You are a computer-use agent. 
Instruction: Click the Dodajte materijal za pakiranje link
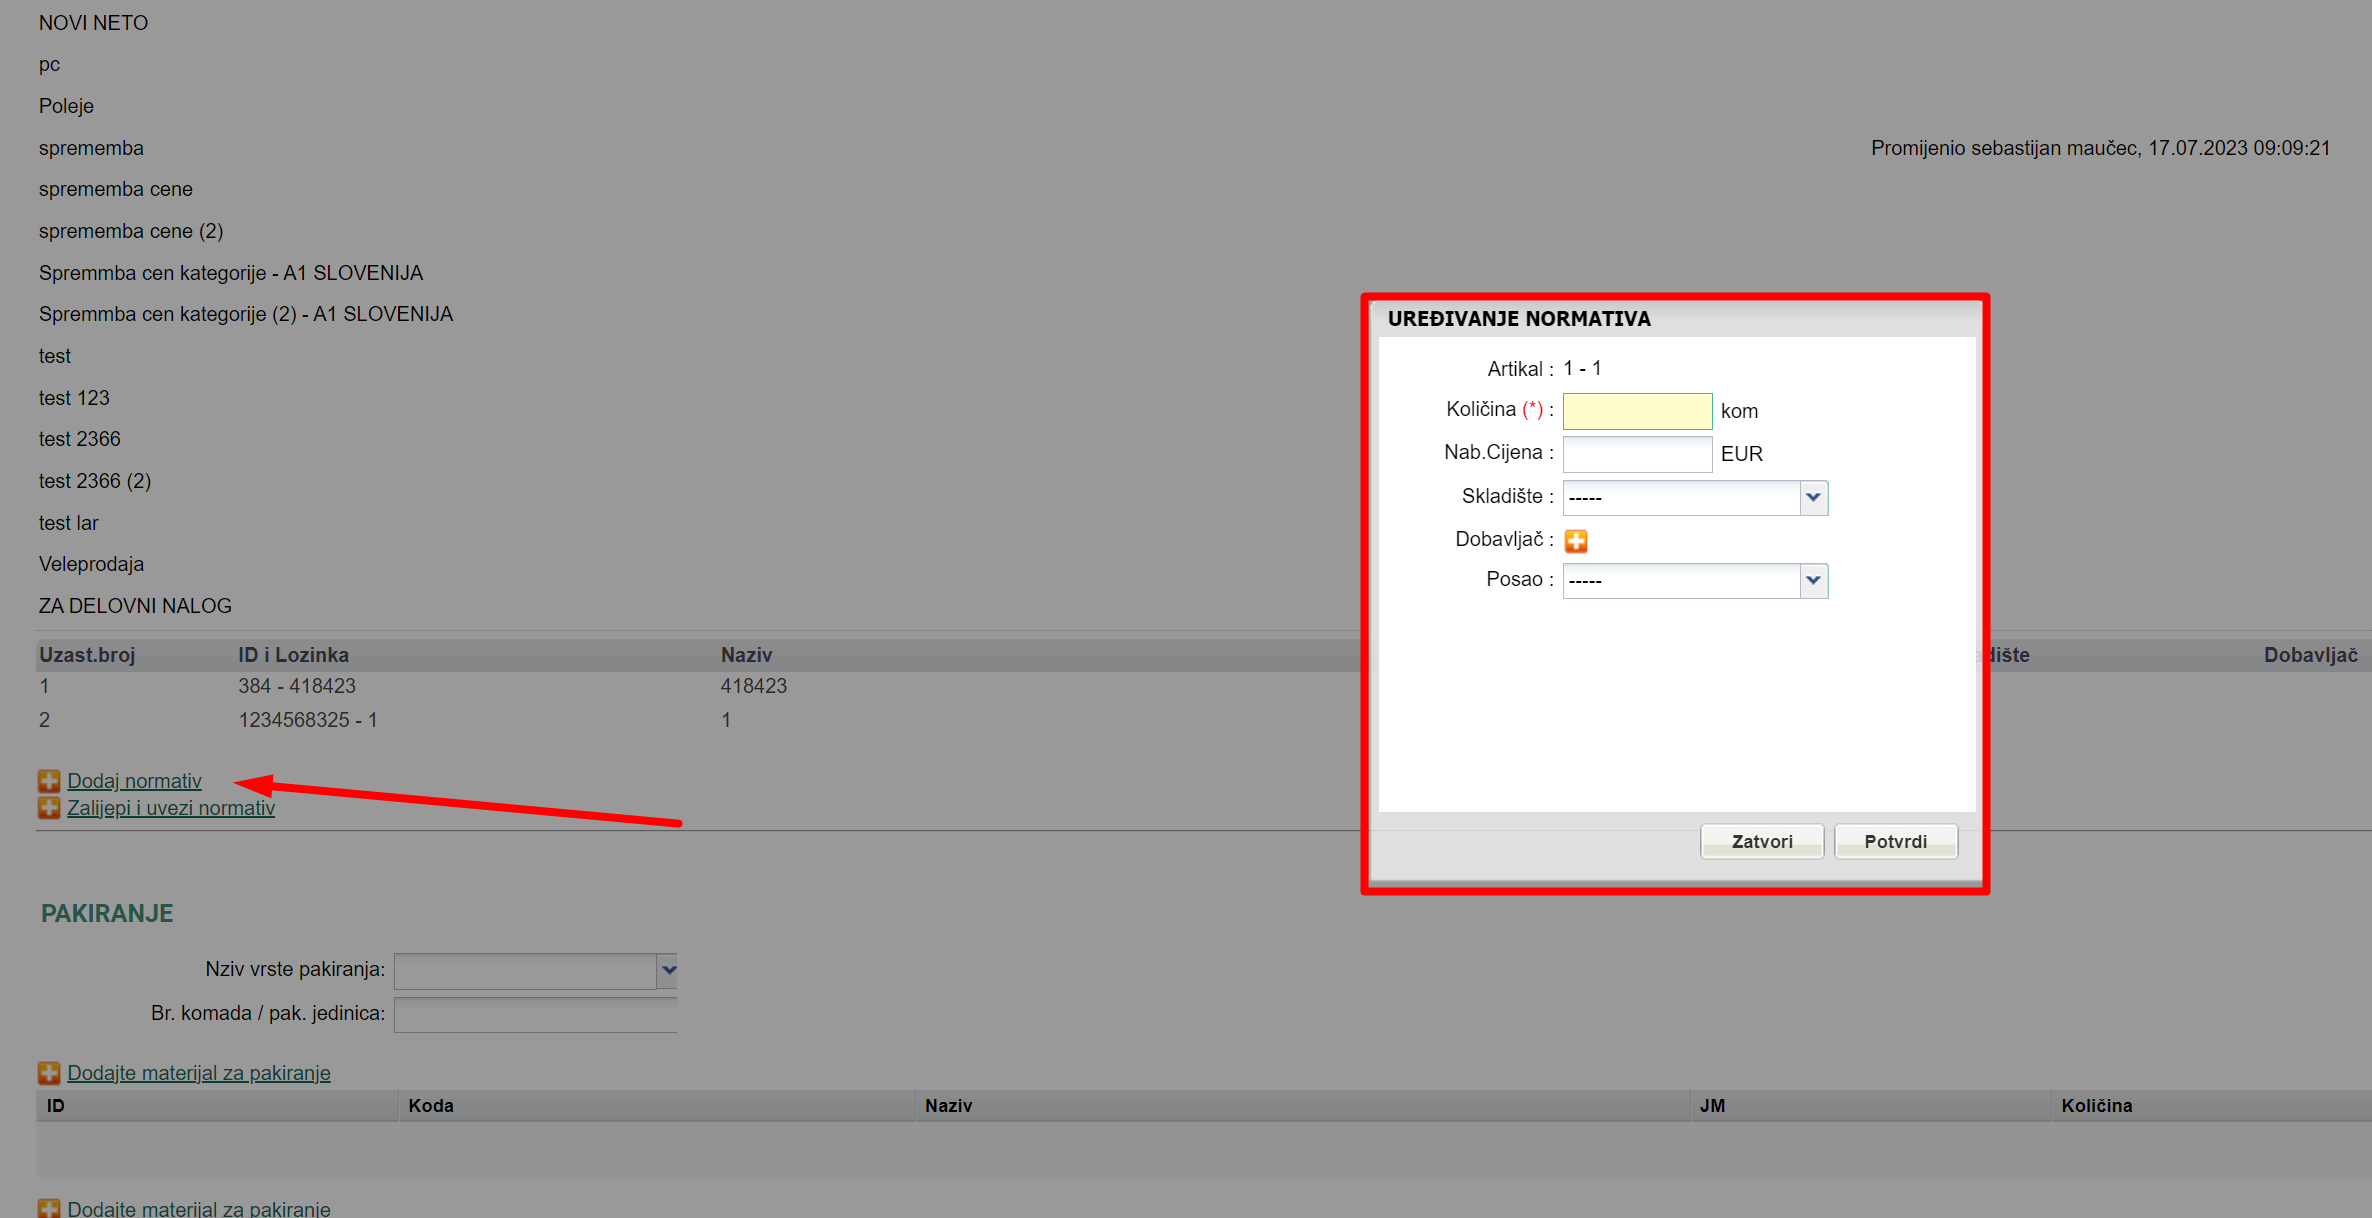[x=198, y=1073]
